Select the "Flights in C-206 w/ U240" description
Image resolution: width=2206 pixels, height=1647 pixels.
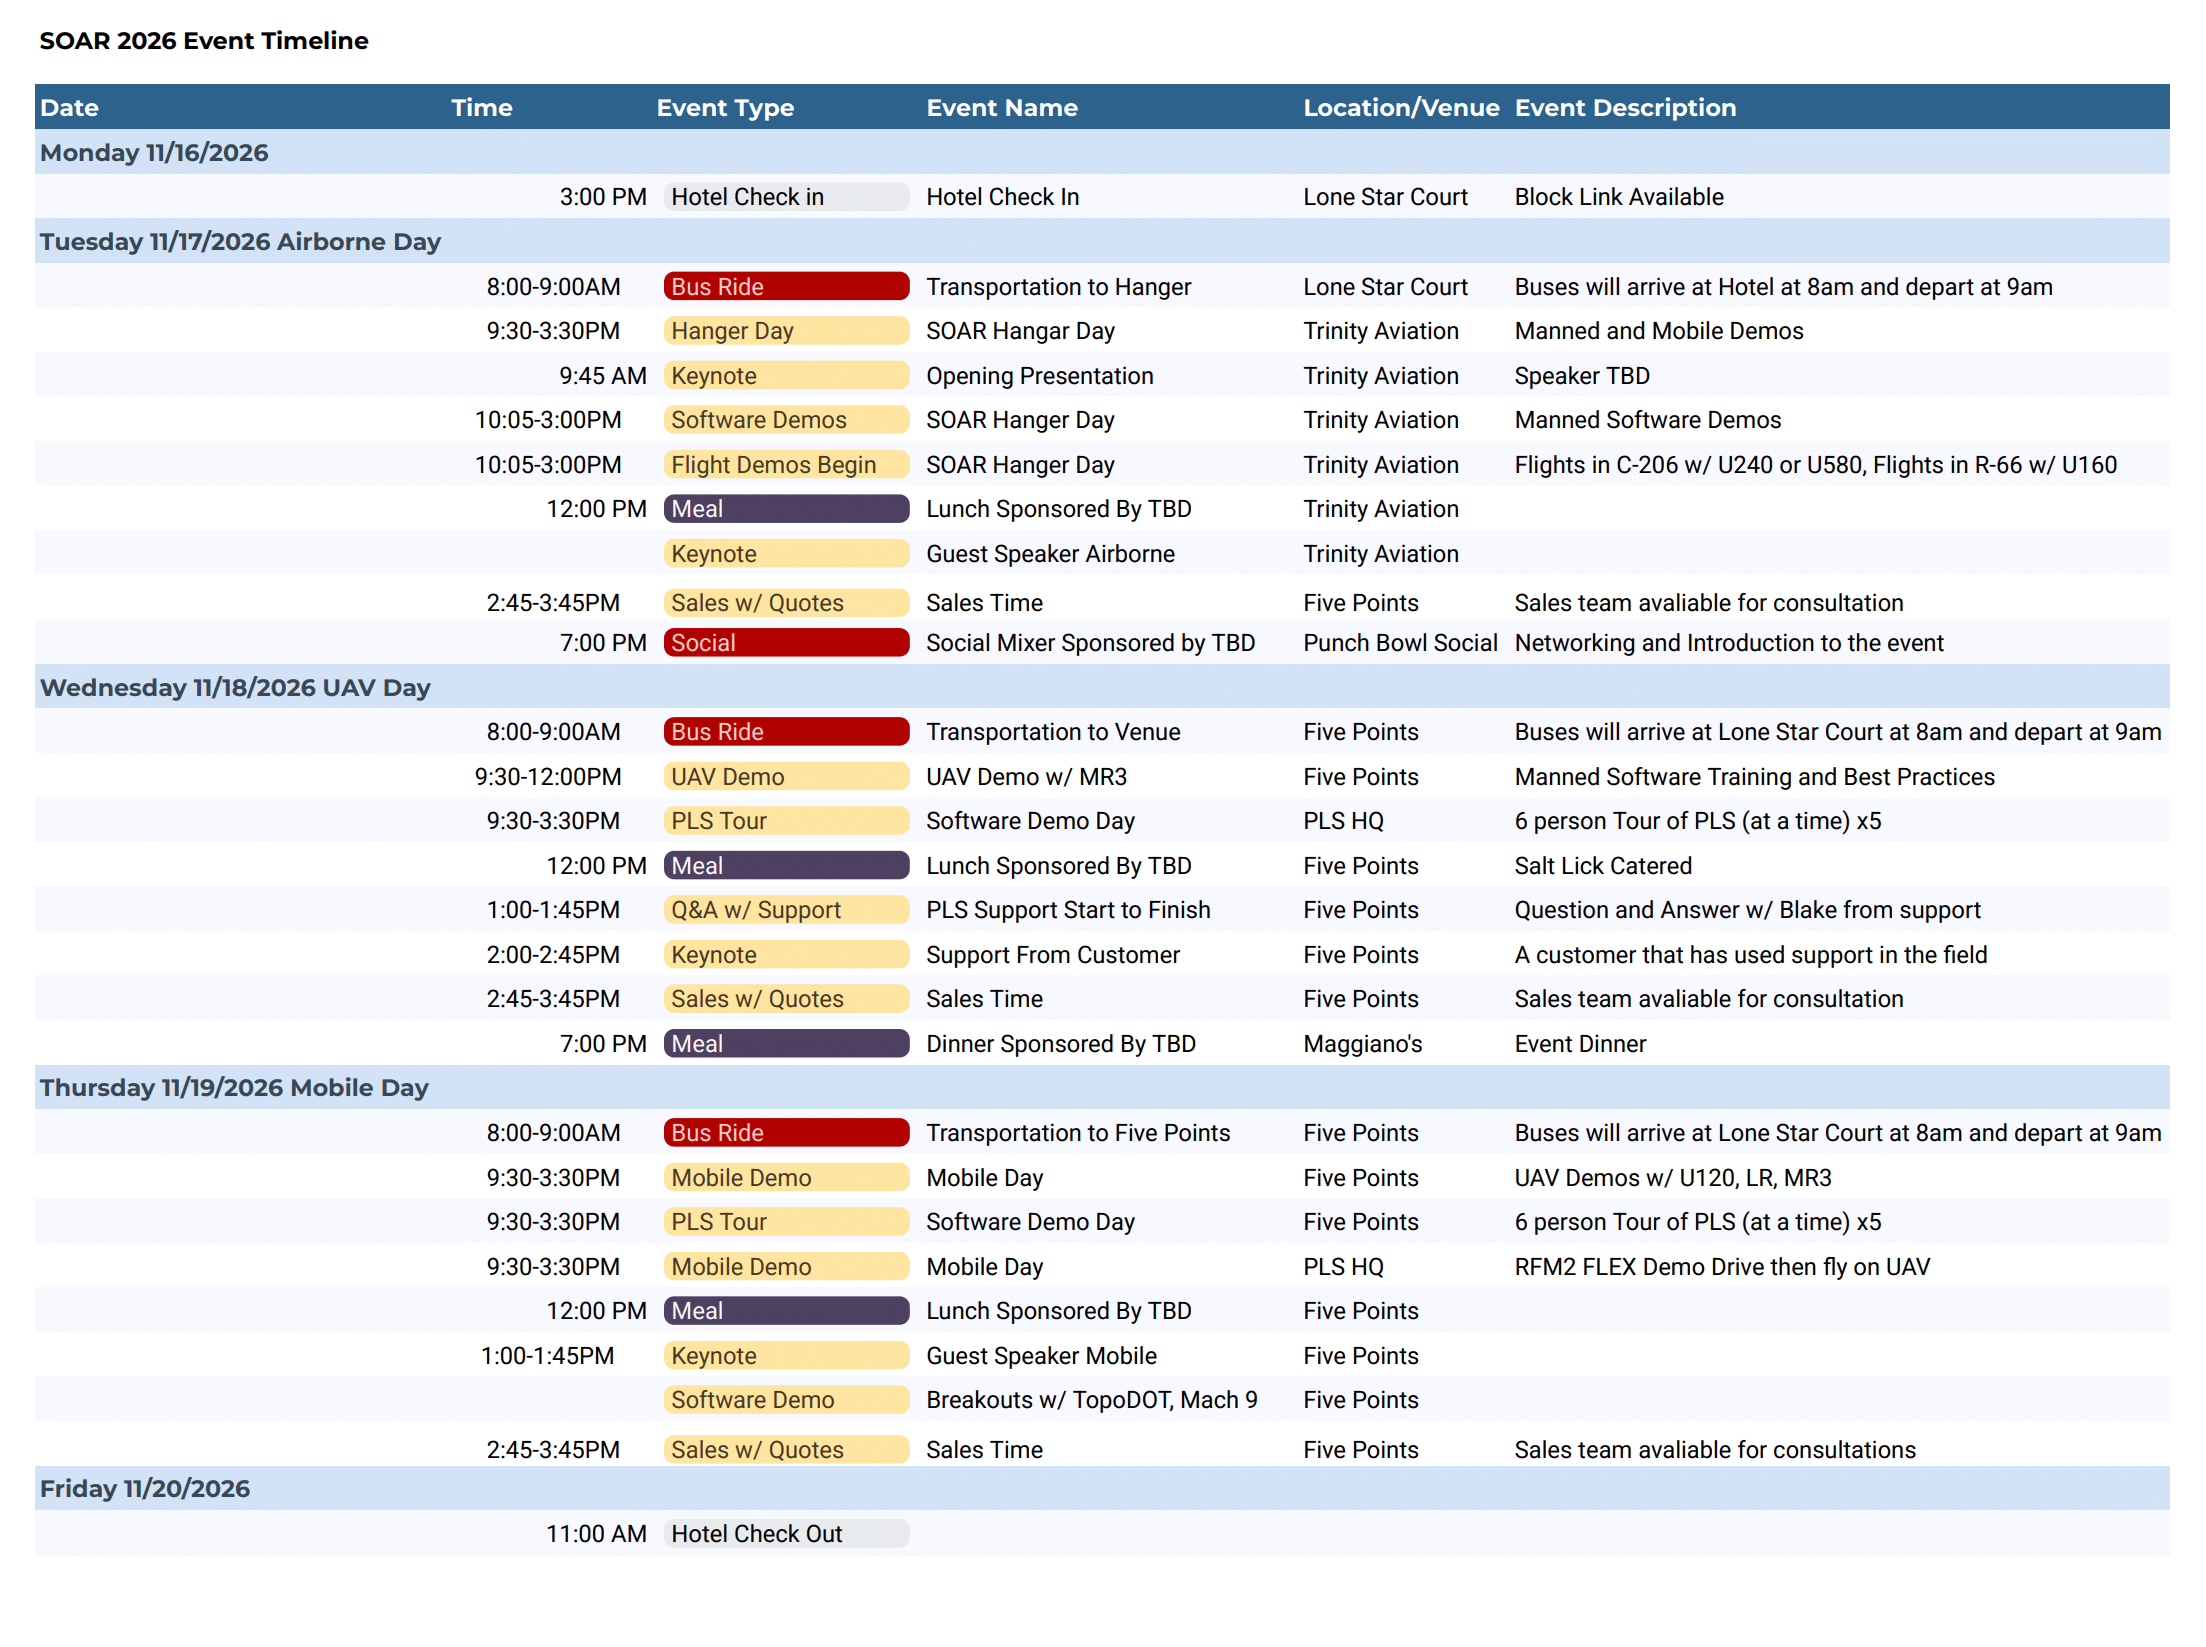pyautogui.click(x=1815, y=465)
